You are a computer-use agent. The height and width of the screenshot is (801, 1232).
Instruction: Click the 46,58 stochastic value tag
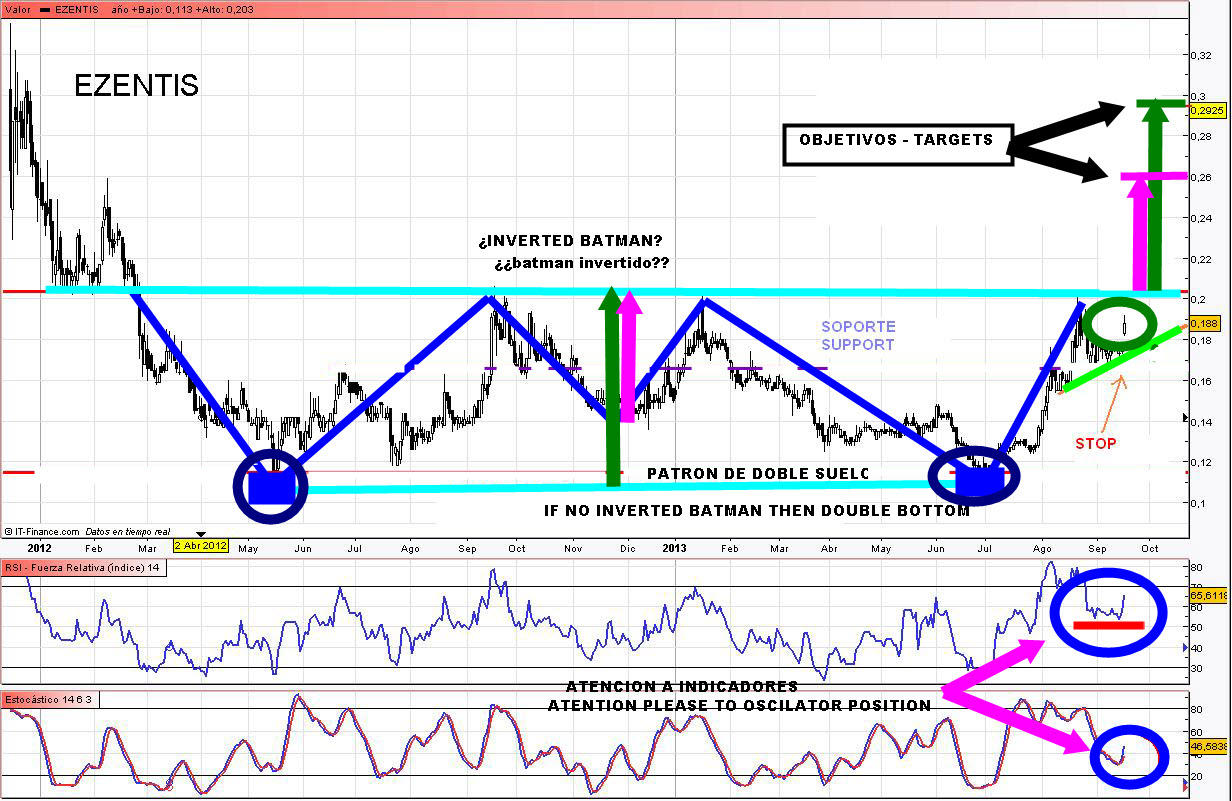pyautogui.click(x=1208, y=745)
